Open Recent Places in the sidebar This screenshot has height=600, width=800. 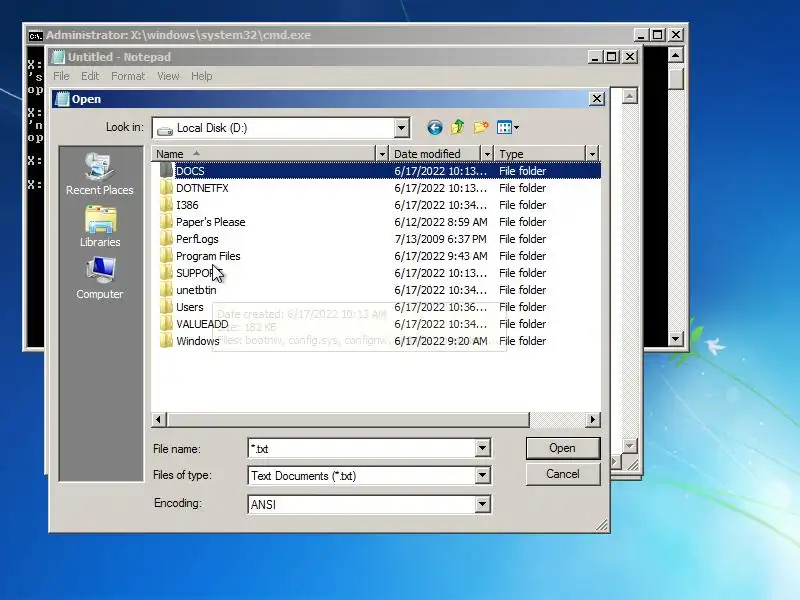click(99, 174)
